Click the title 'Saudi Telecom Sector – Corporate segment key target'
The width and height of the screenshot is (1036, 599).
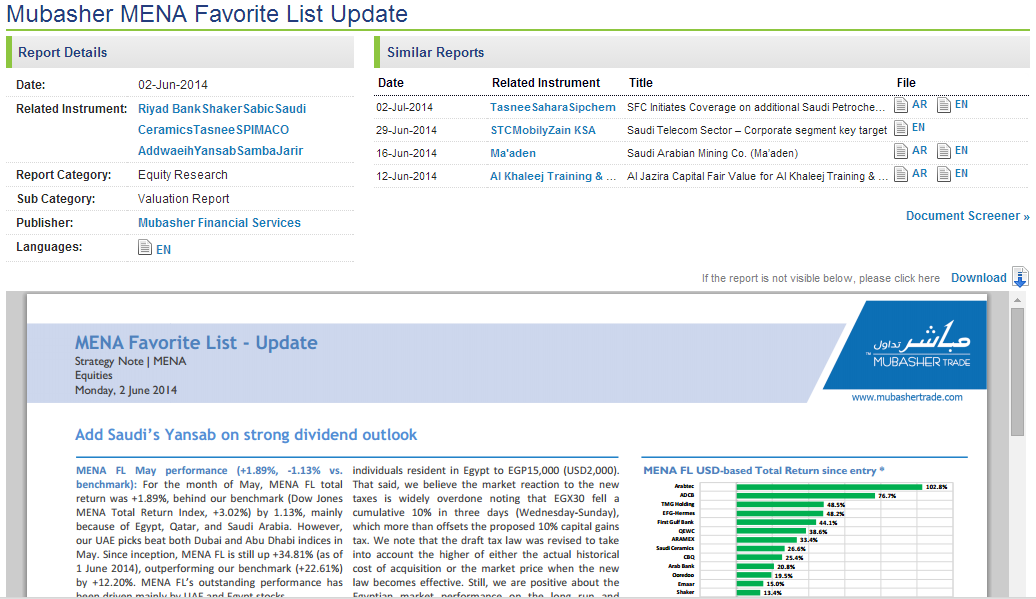click(x=757, y=130)
